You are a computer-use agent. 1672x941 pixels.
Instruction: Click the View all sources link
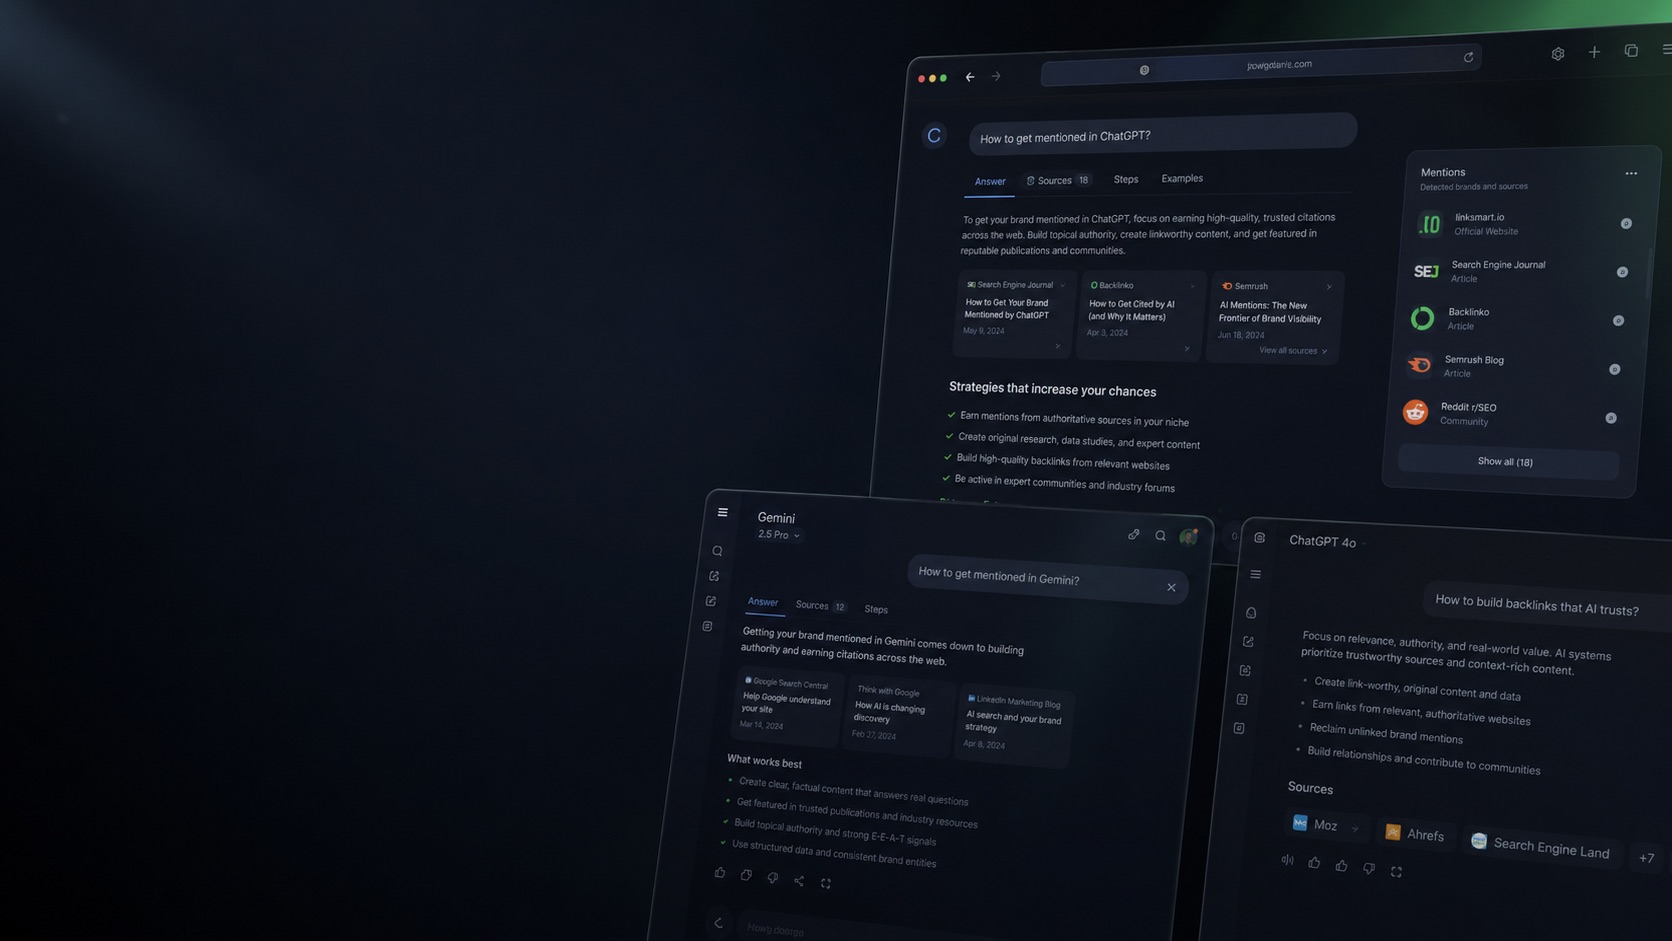1293,351
